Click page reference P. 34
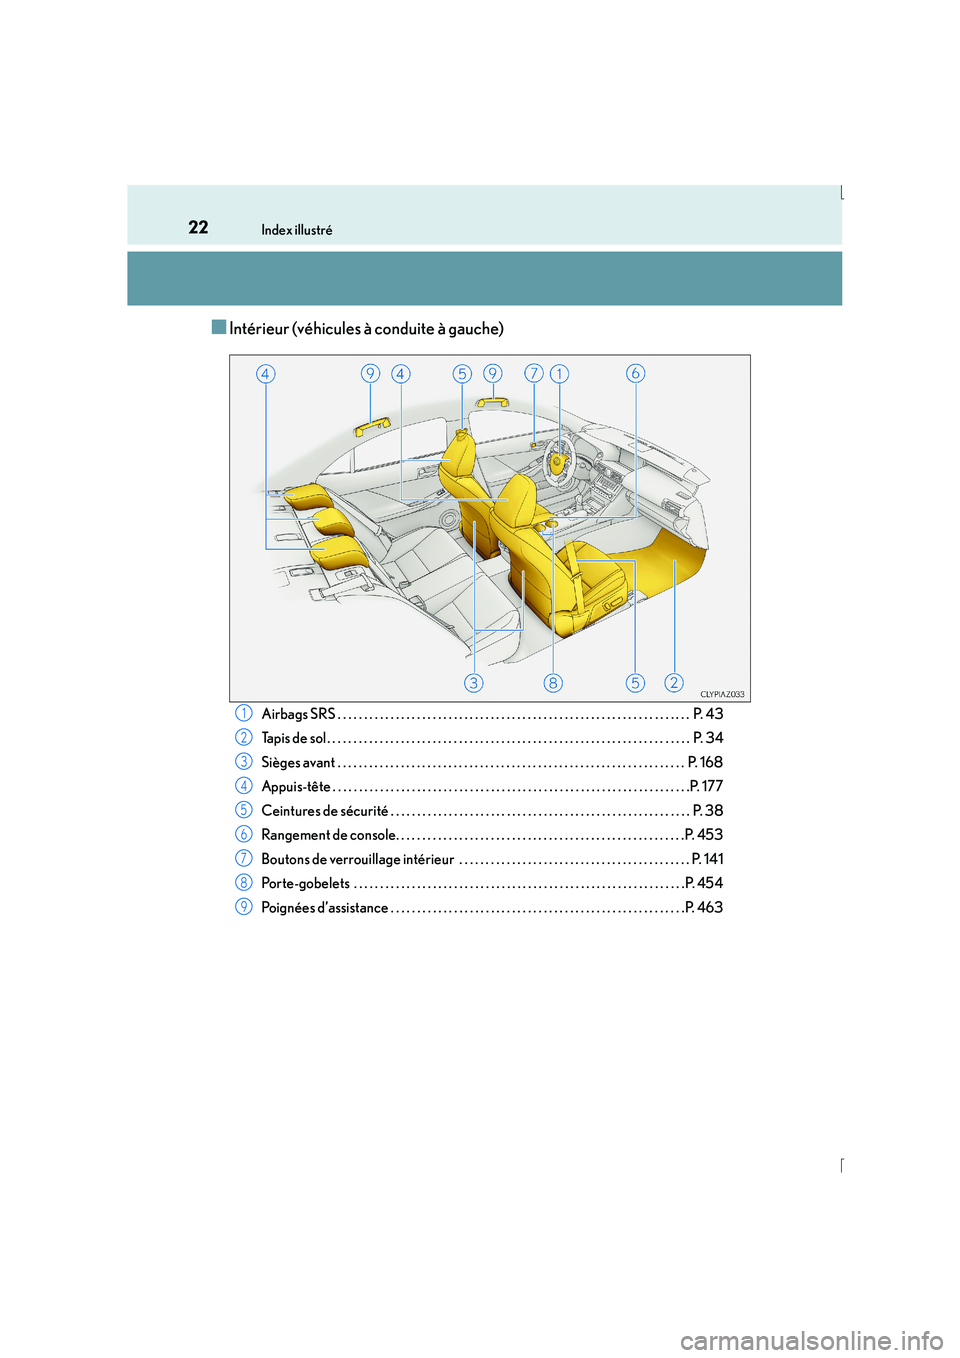960x1358 pixels. click(708, 738)
